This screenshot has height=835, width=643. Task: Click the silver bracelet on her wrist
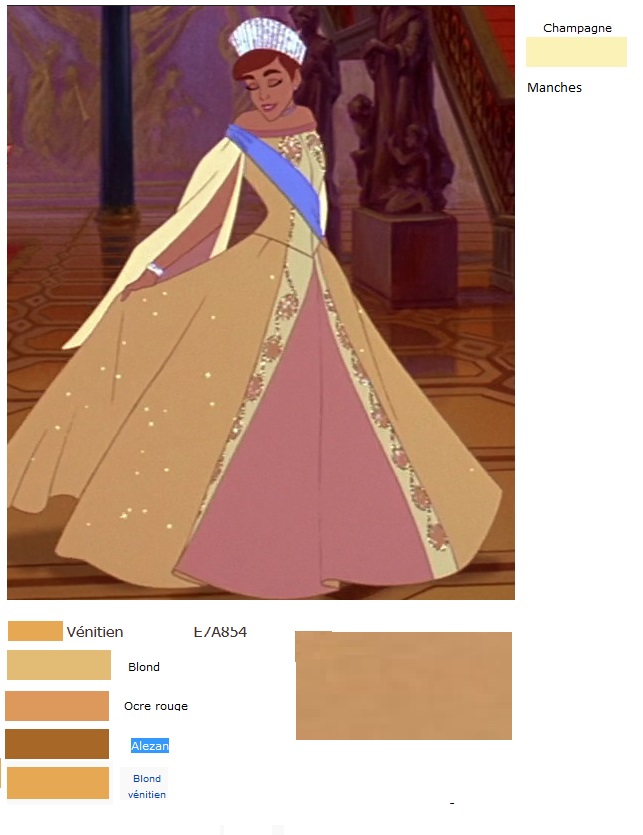(x=155, y=269)
